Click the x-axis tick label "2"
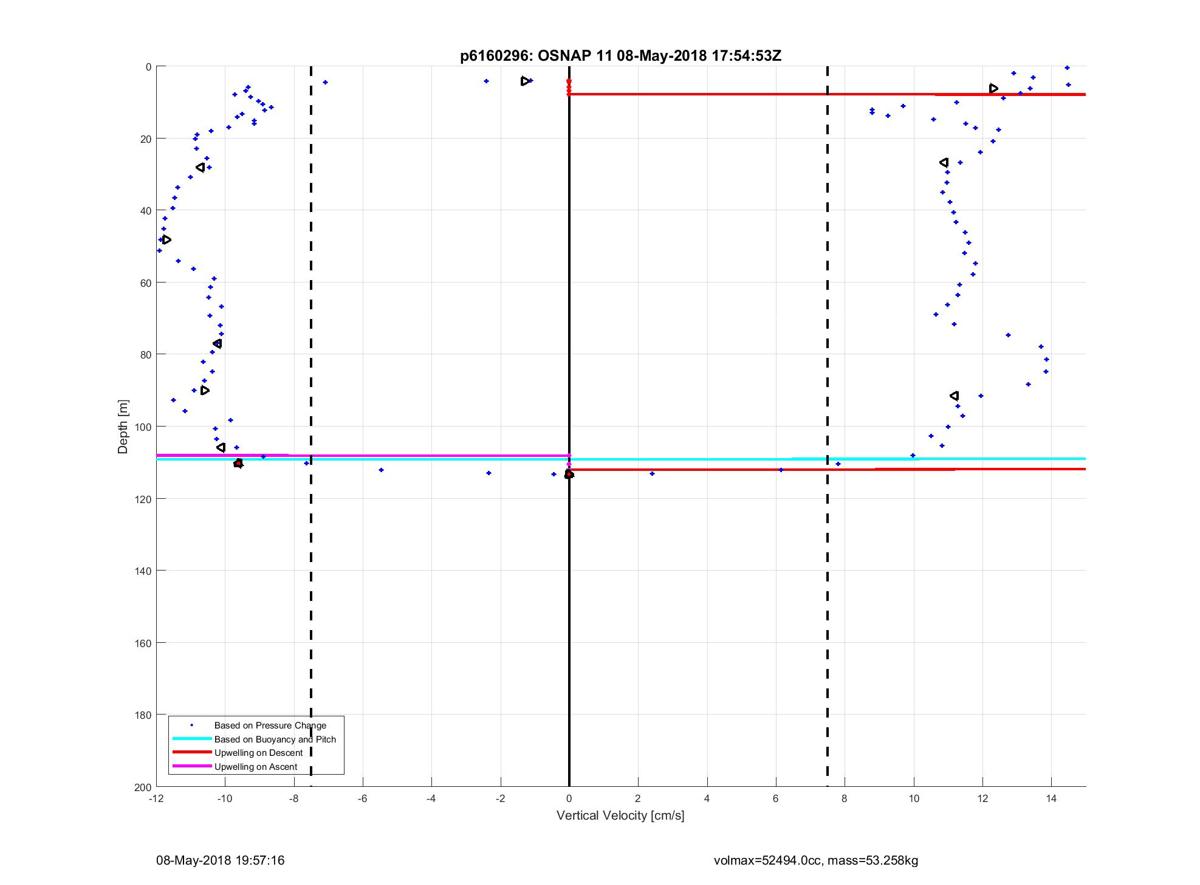 (638, 798)
